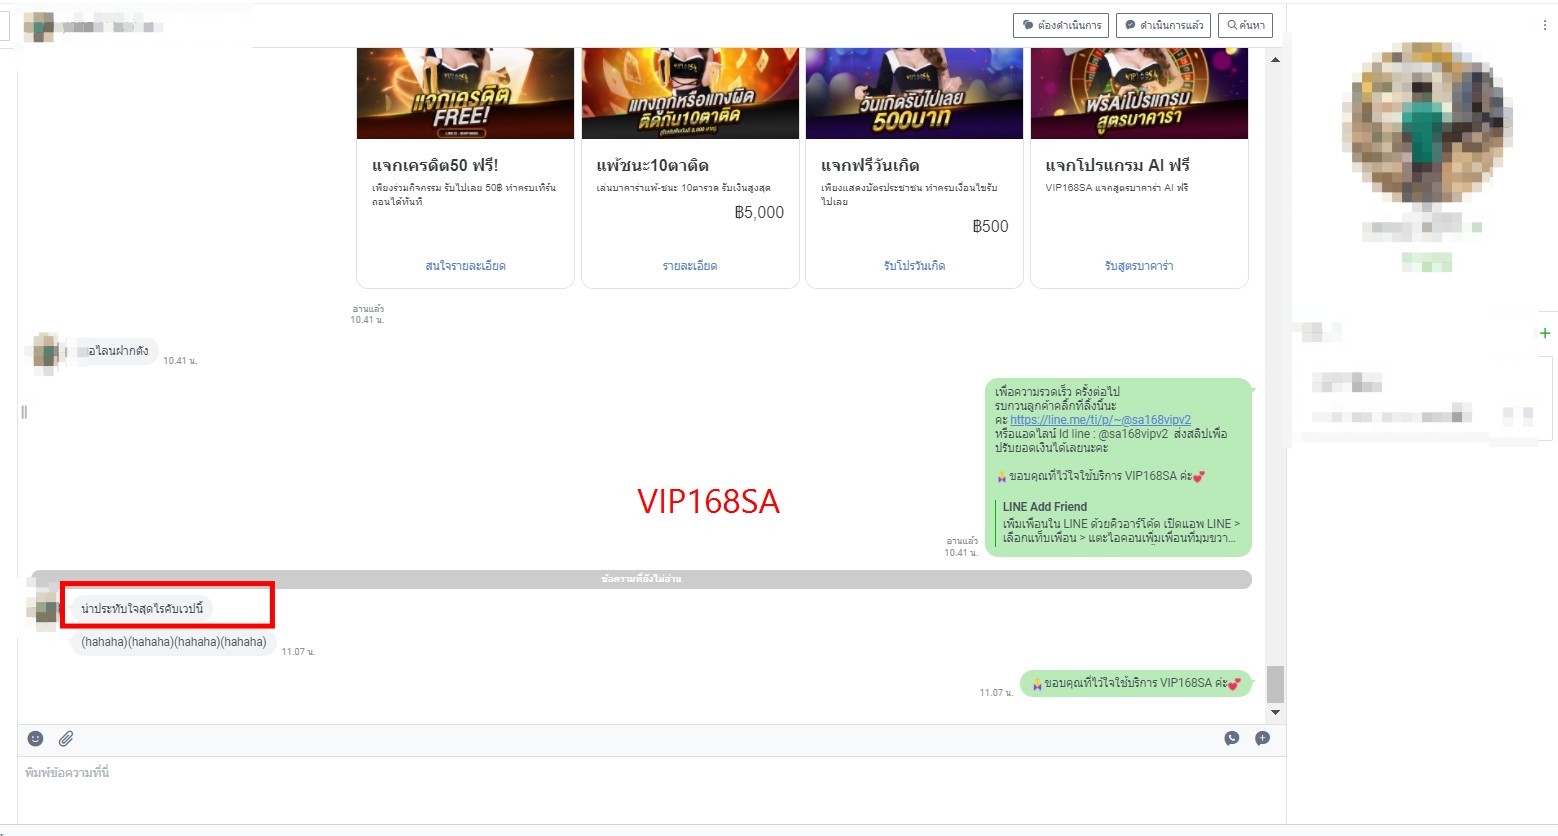1558x836 pixels.
Task: Mark chat as ดำเนินการแล้ว resolved
Action: point(1164,25)
